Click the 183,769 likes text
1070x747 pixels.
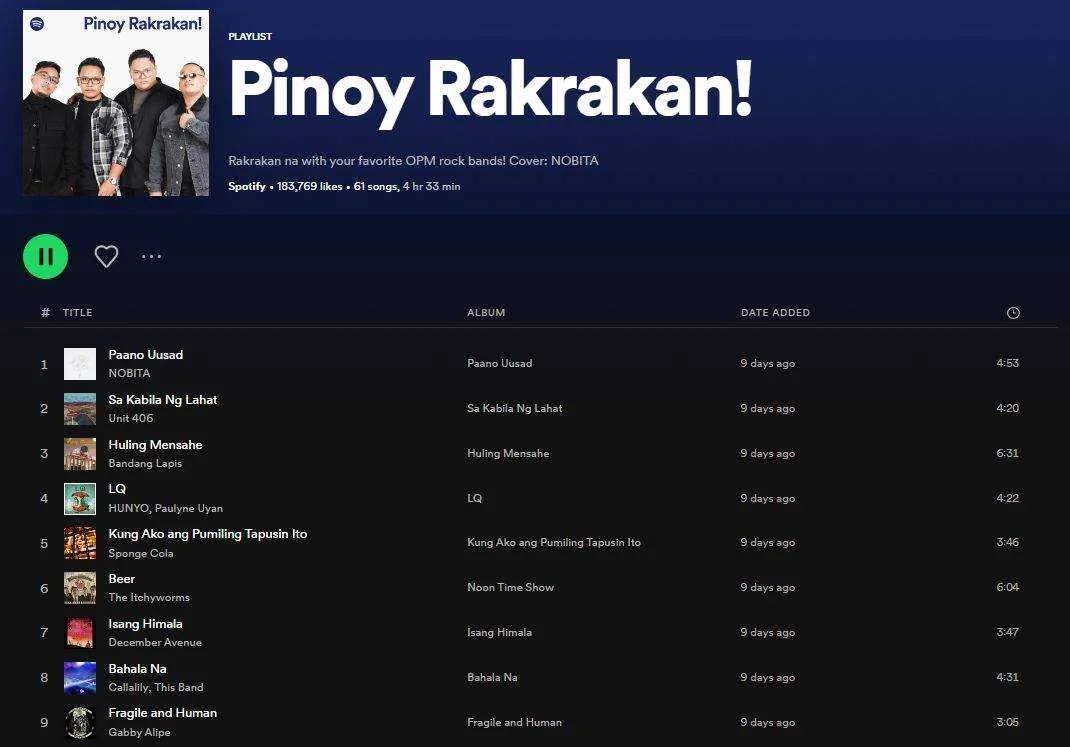pyautogui.click(x=310, y=186)
